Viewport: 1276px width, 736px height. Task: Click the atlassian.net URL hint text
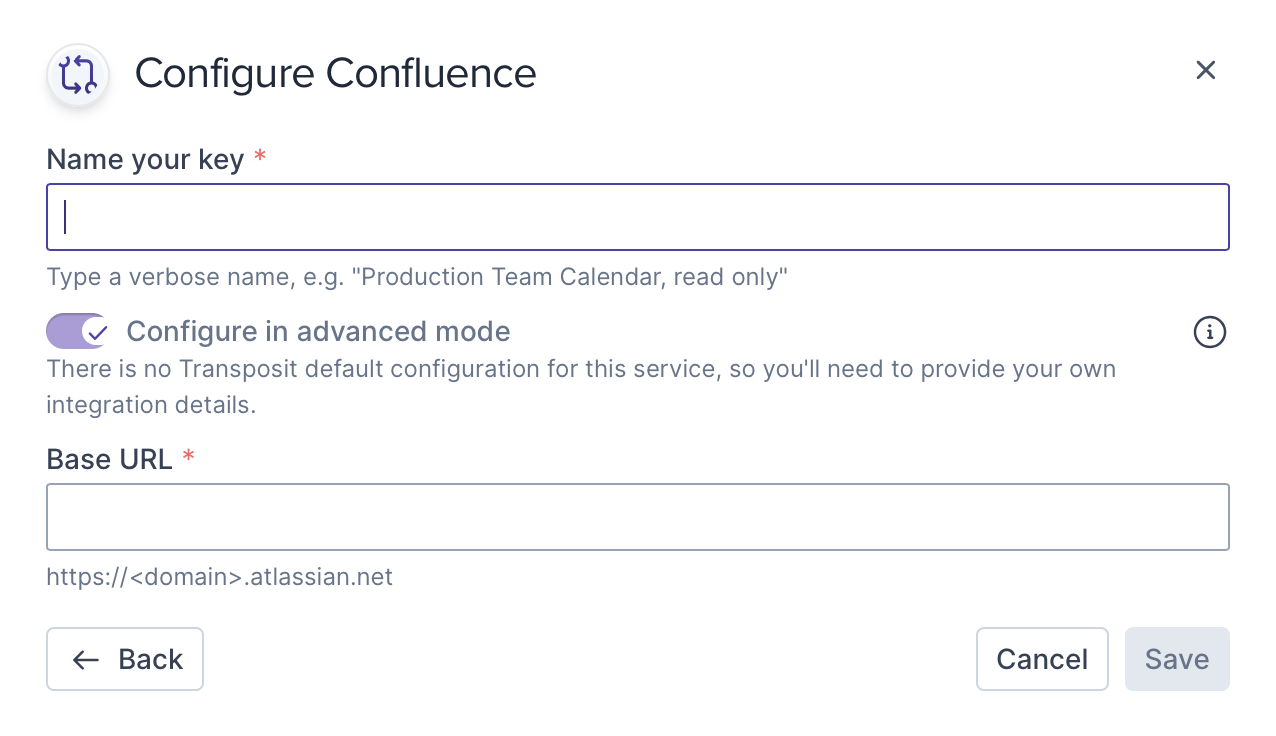tap(219, 577)
